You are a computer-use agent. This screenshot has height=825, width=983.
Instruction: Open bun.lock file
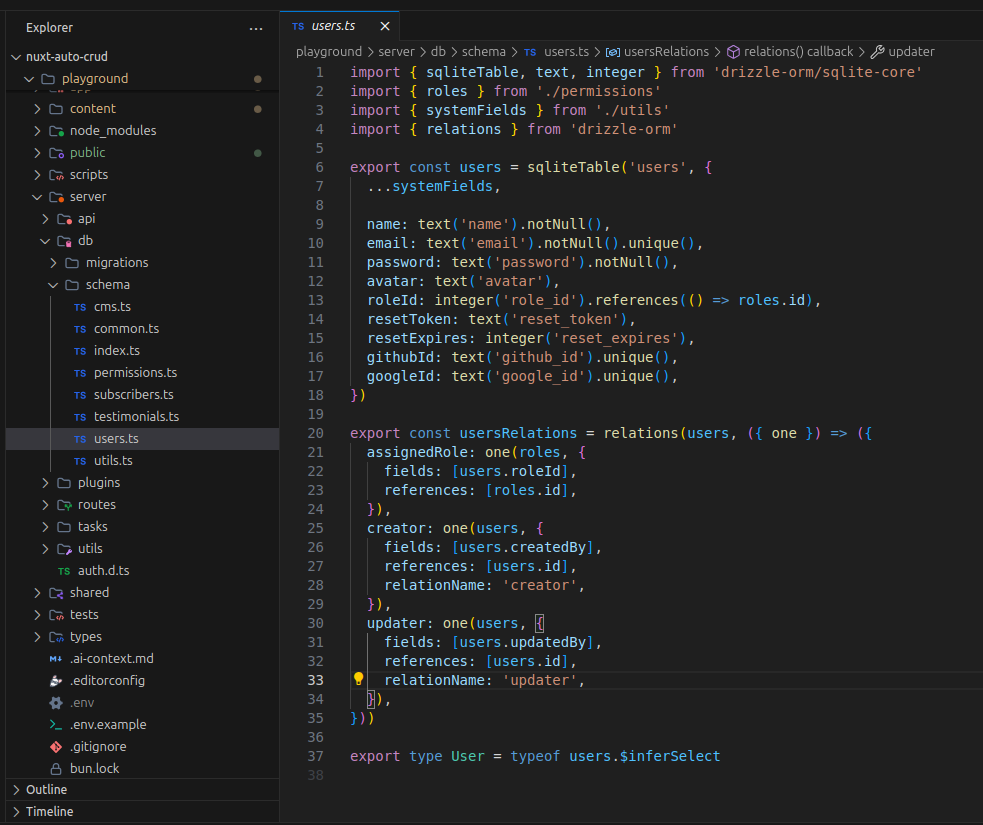coord(94,769)
